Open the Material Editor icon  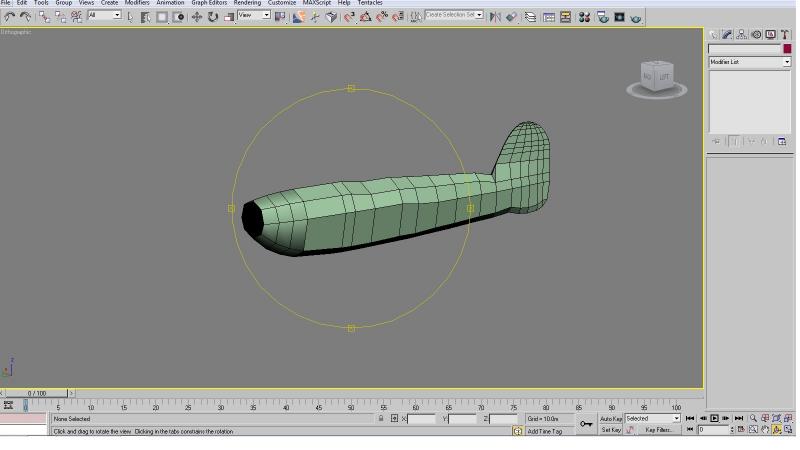[x=584, y=17]
